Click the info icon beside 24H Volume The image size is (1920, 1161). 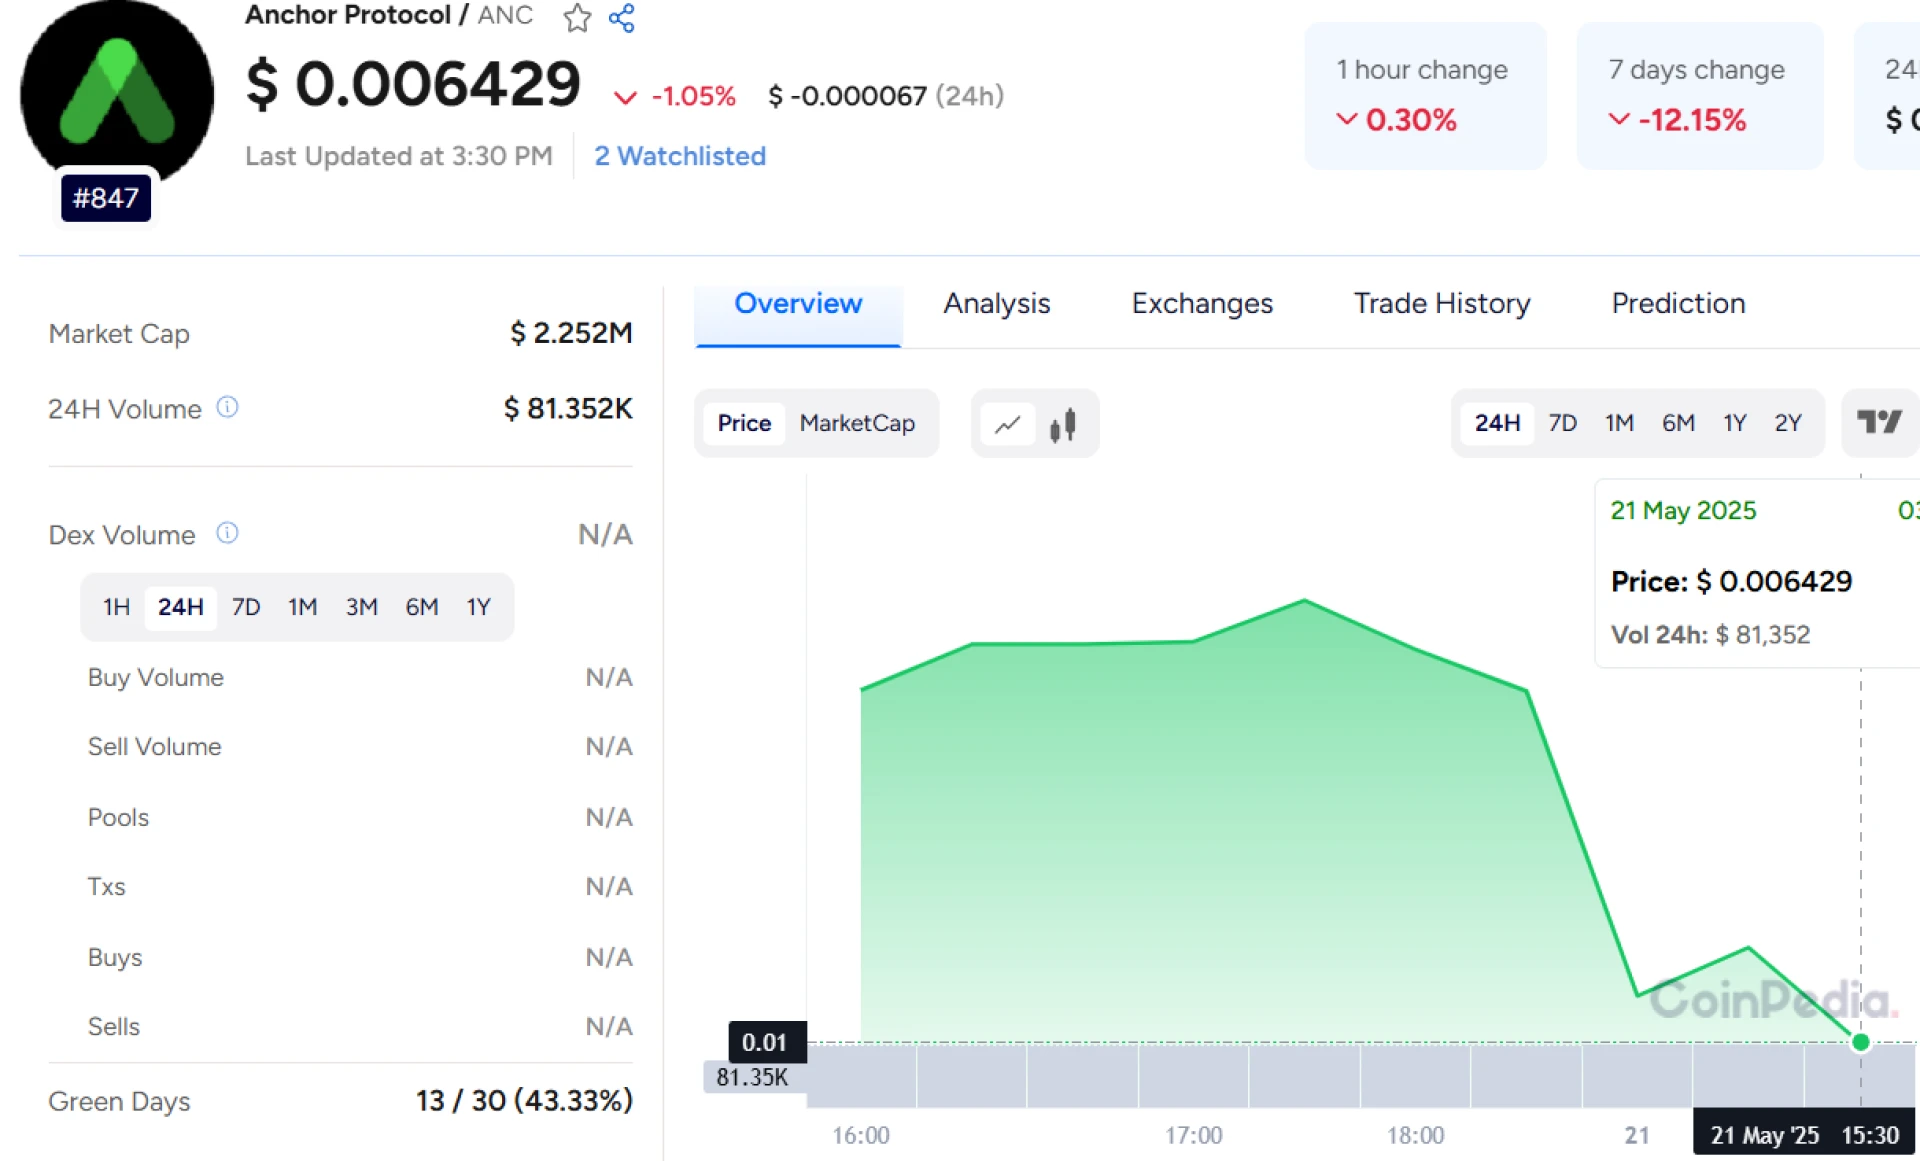click(x=228, y=407)
